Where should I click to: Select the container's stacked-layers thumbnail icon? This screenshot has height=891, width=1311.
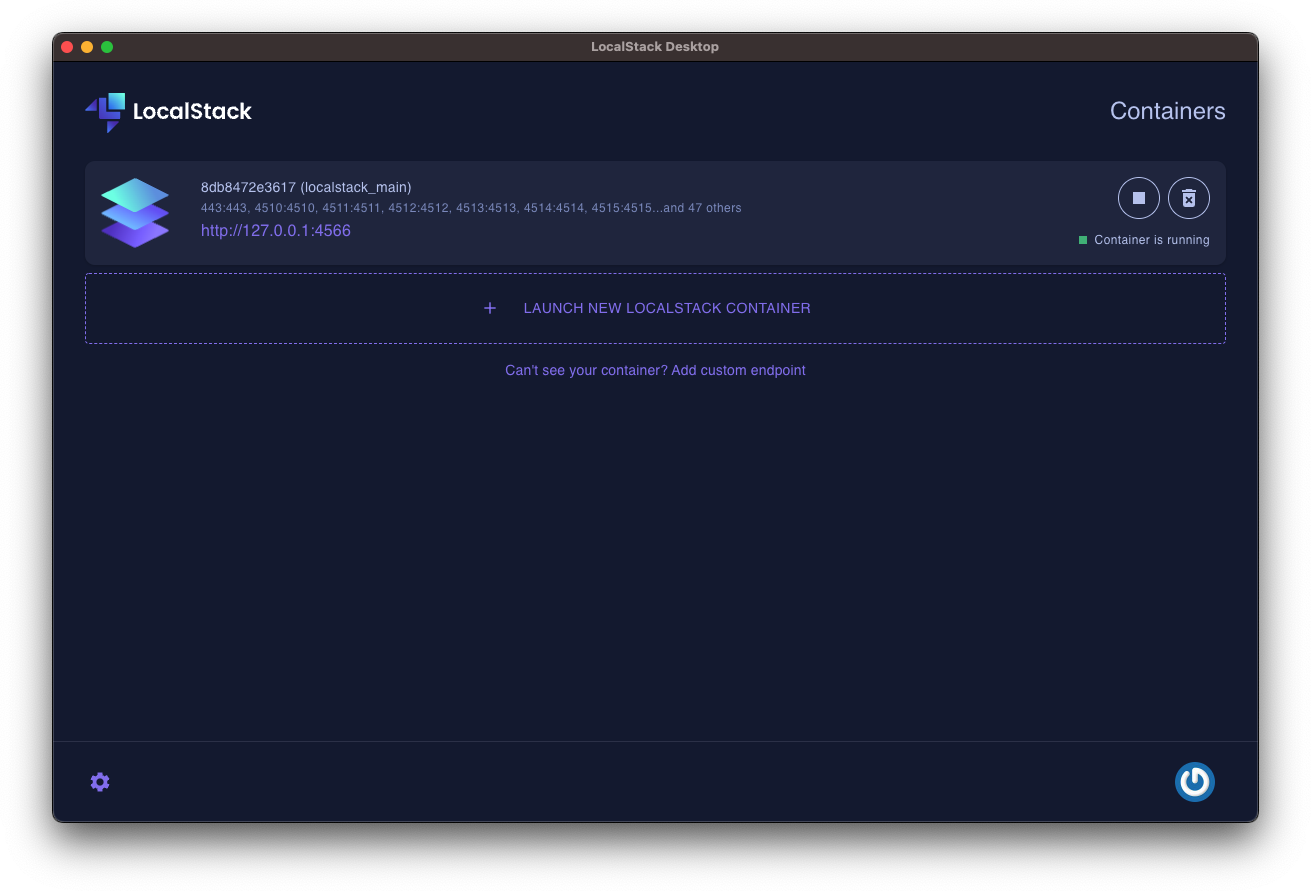pyautogui.click(x=135, y=212)
